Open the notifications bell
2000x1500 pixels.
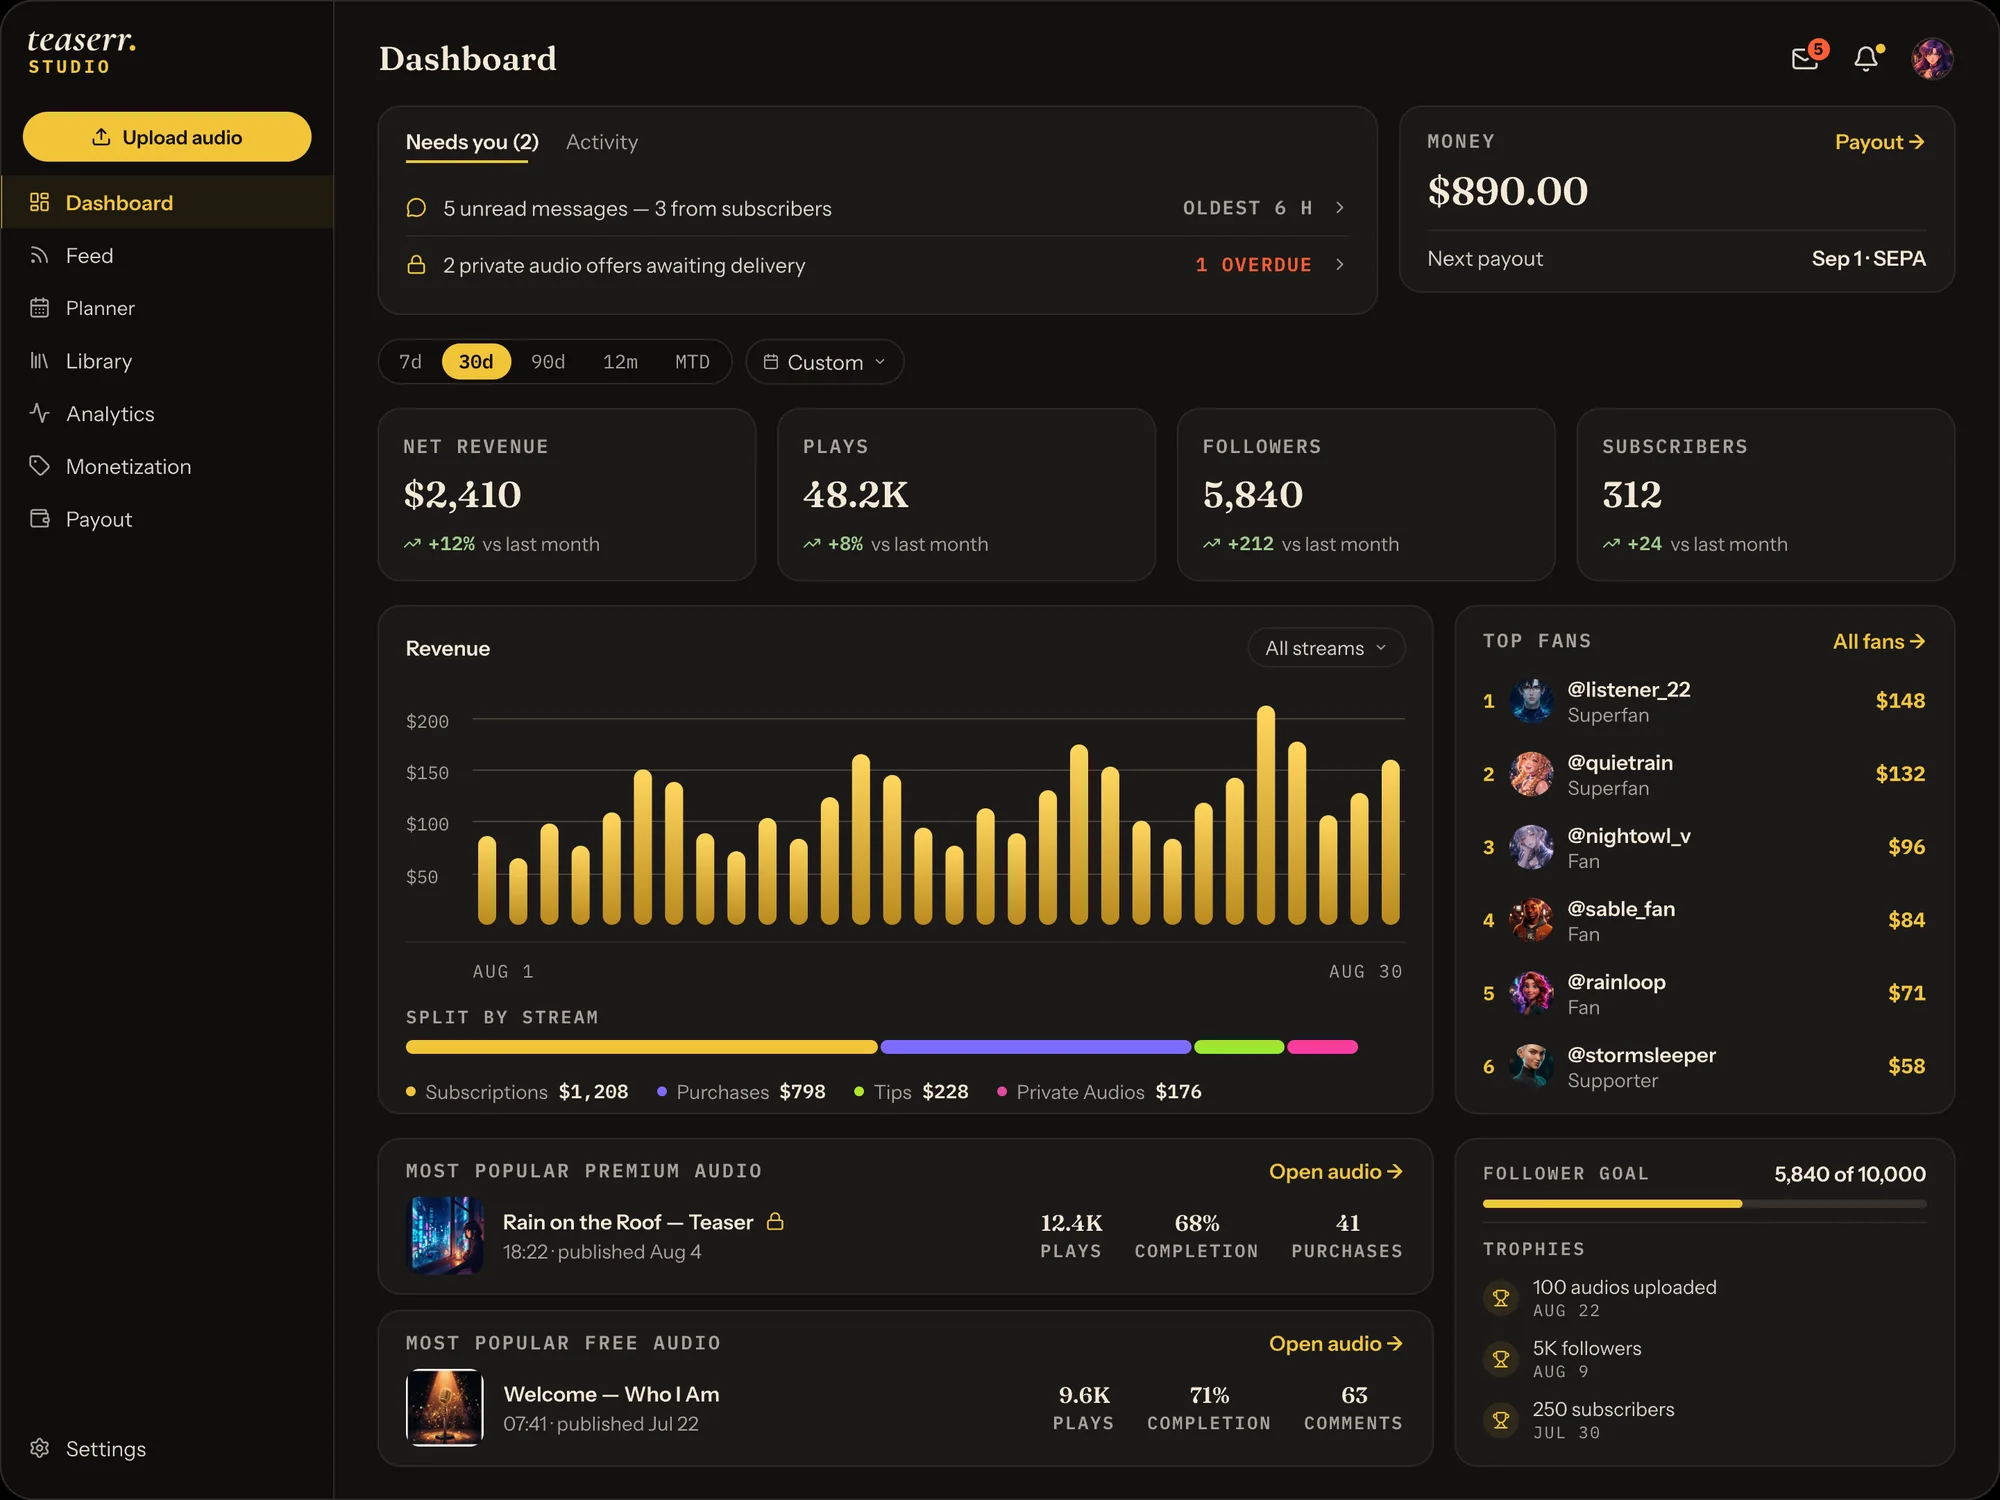tap(1866, 59)
